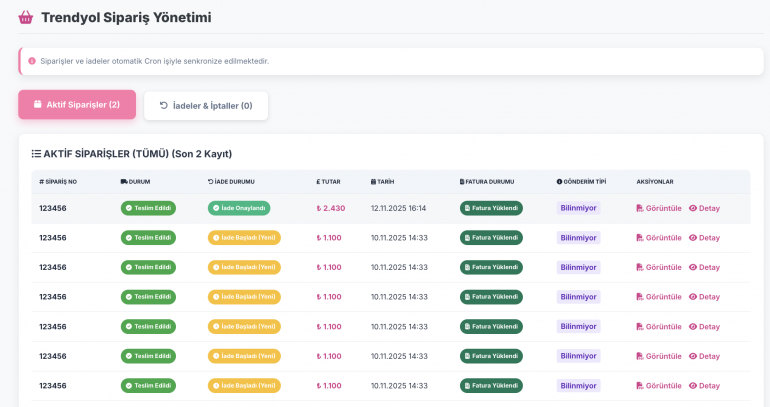Click the GÖNDERİM TİPİ header info icon

(559, 182)
